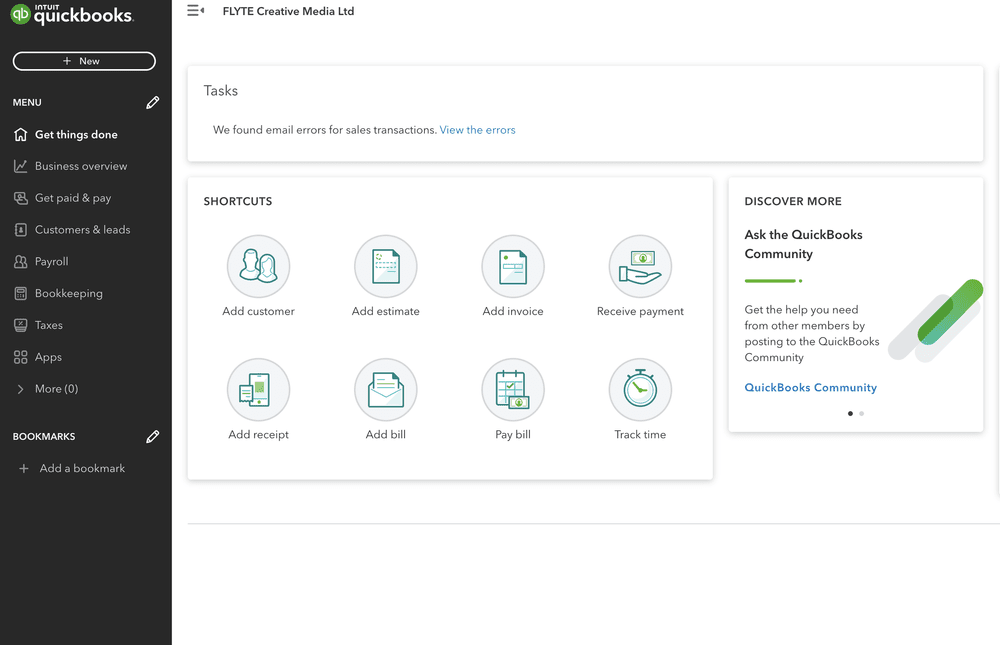Open the QuickBooks Community link

[811, 388]
